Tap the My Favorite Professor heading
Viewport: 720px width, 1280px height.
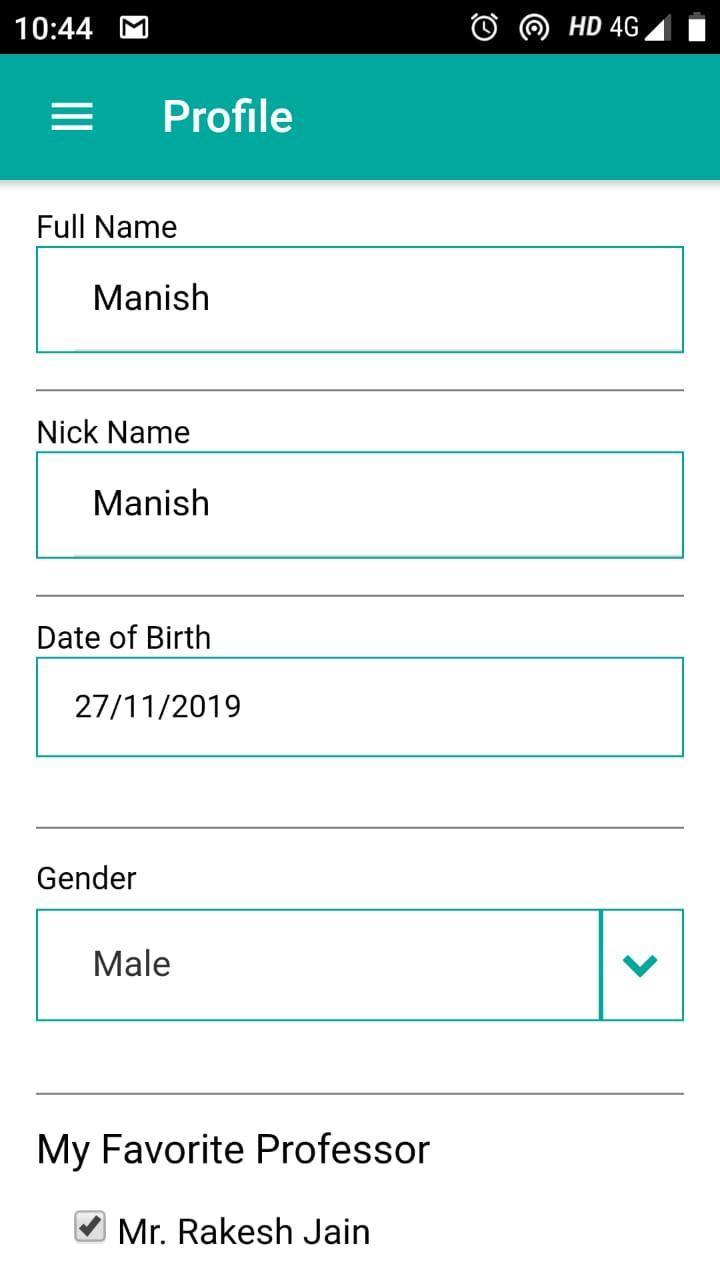(233, 1149)
